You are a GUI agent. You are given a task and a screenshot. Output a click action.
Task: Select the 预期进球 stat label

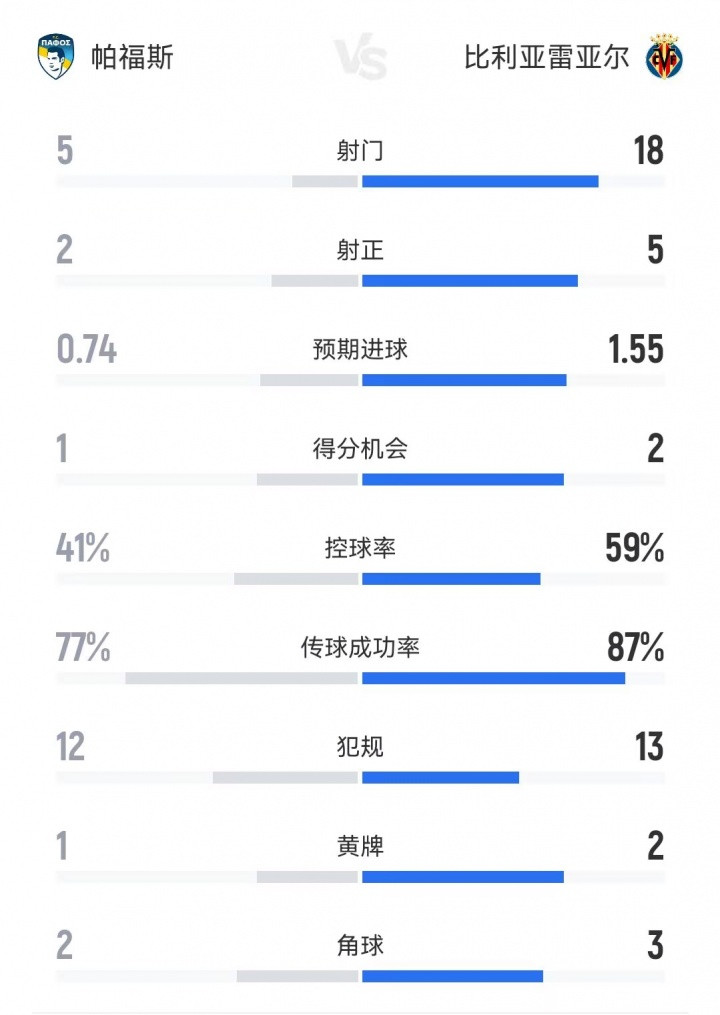click(x=360, y=349)
